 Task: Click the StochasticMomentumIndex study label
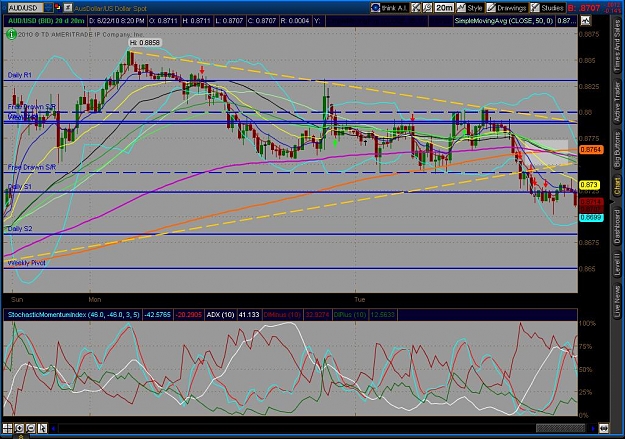73,315
